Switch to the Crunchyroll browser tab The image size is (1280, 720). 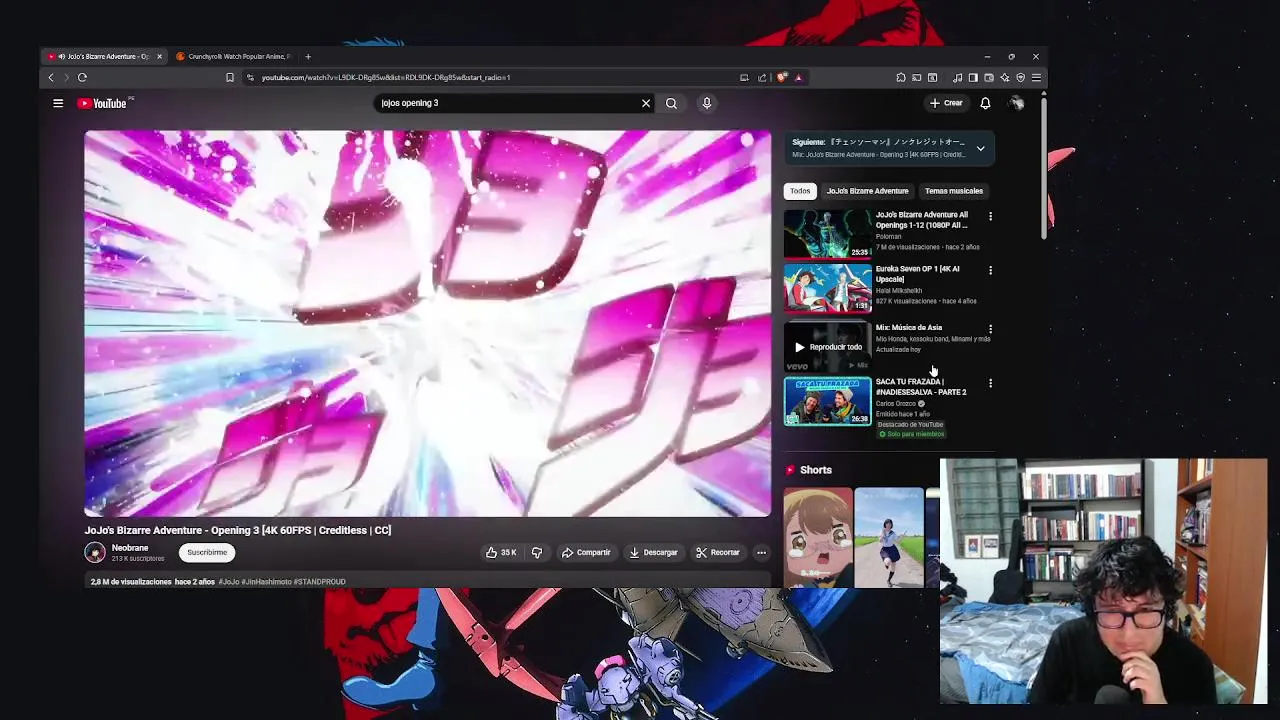236,56
